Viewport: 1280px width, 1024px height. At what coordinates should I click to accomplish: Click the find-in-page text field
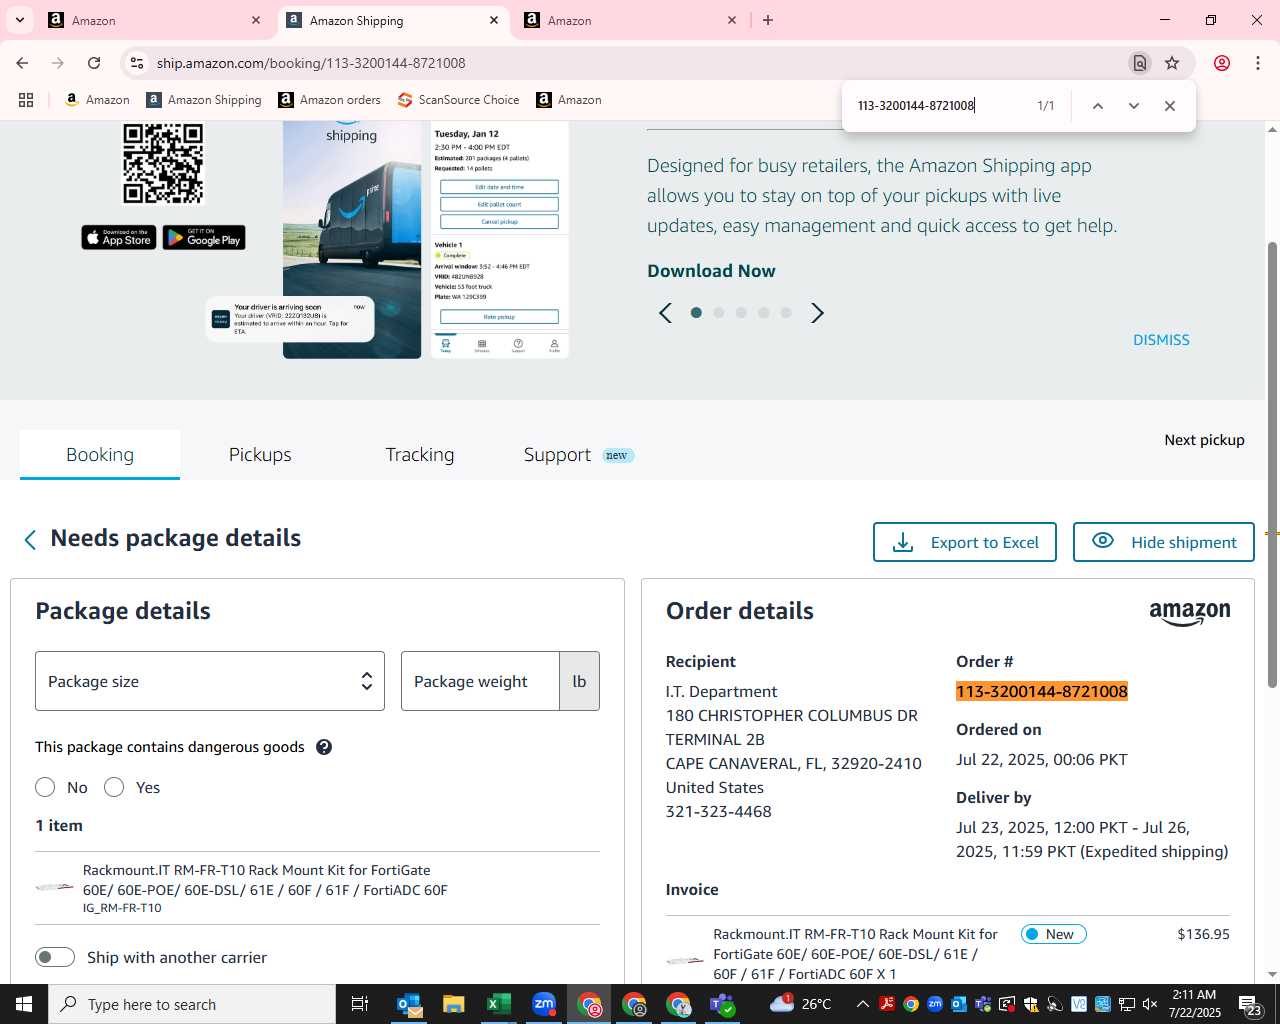tap(938, 106)
